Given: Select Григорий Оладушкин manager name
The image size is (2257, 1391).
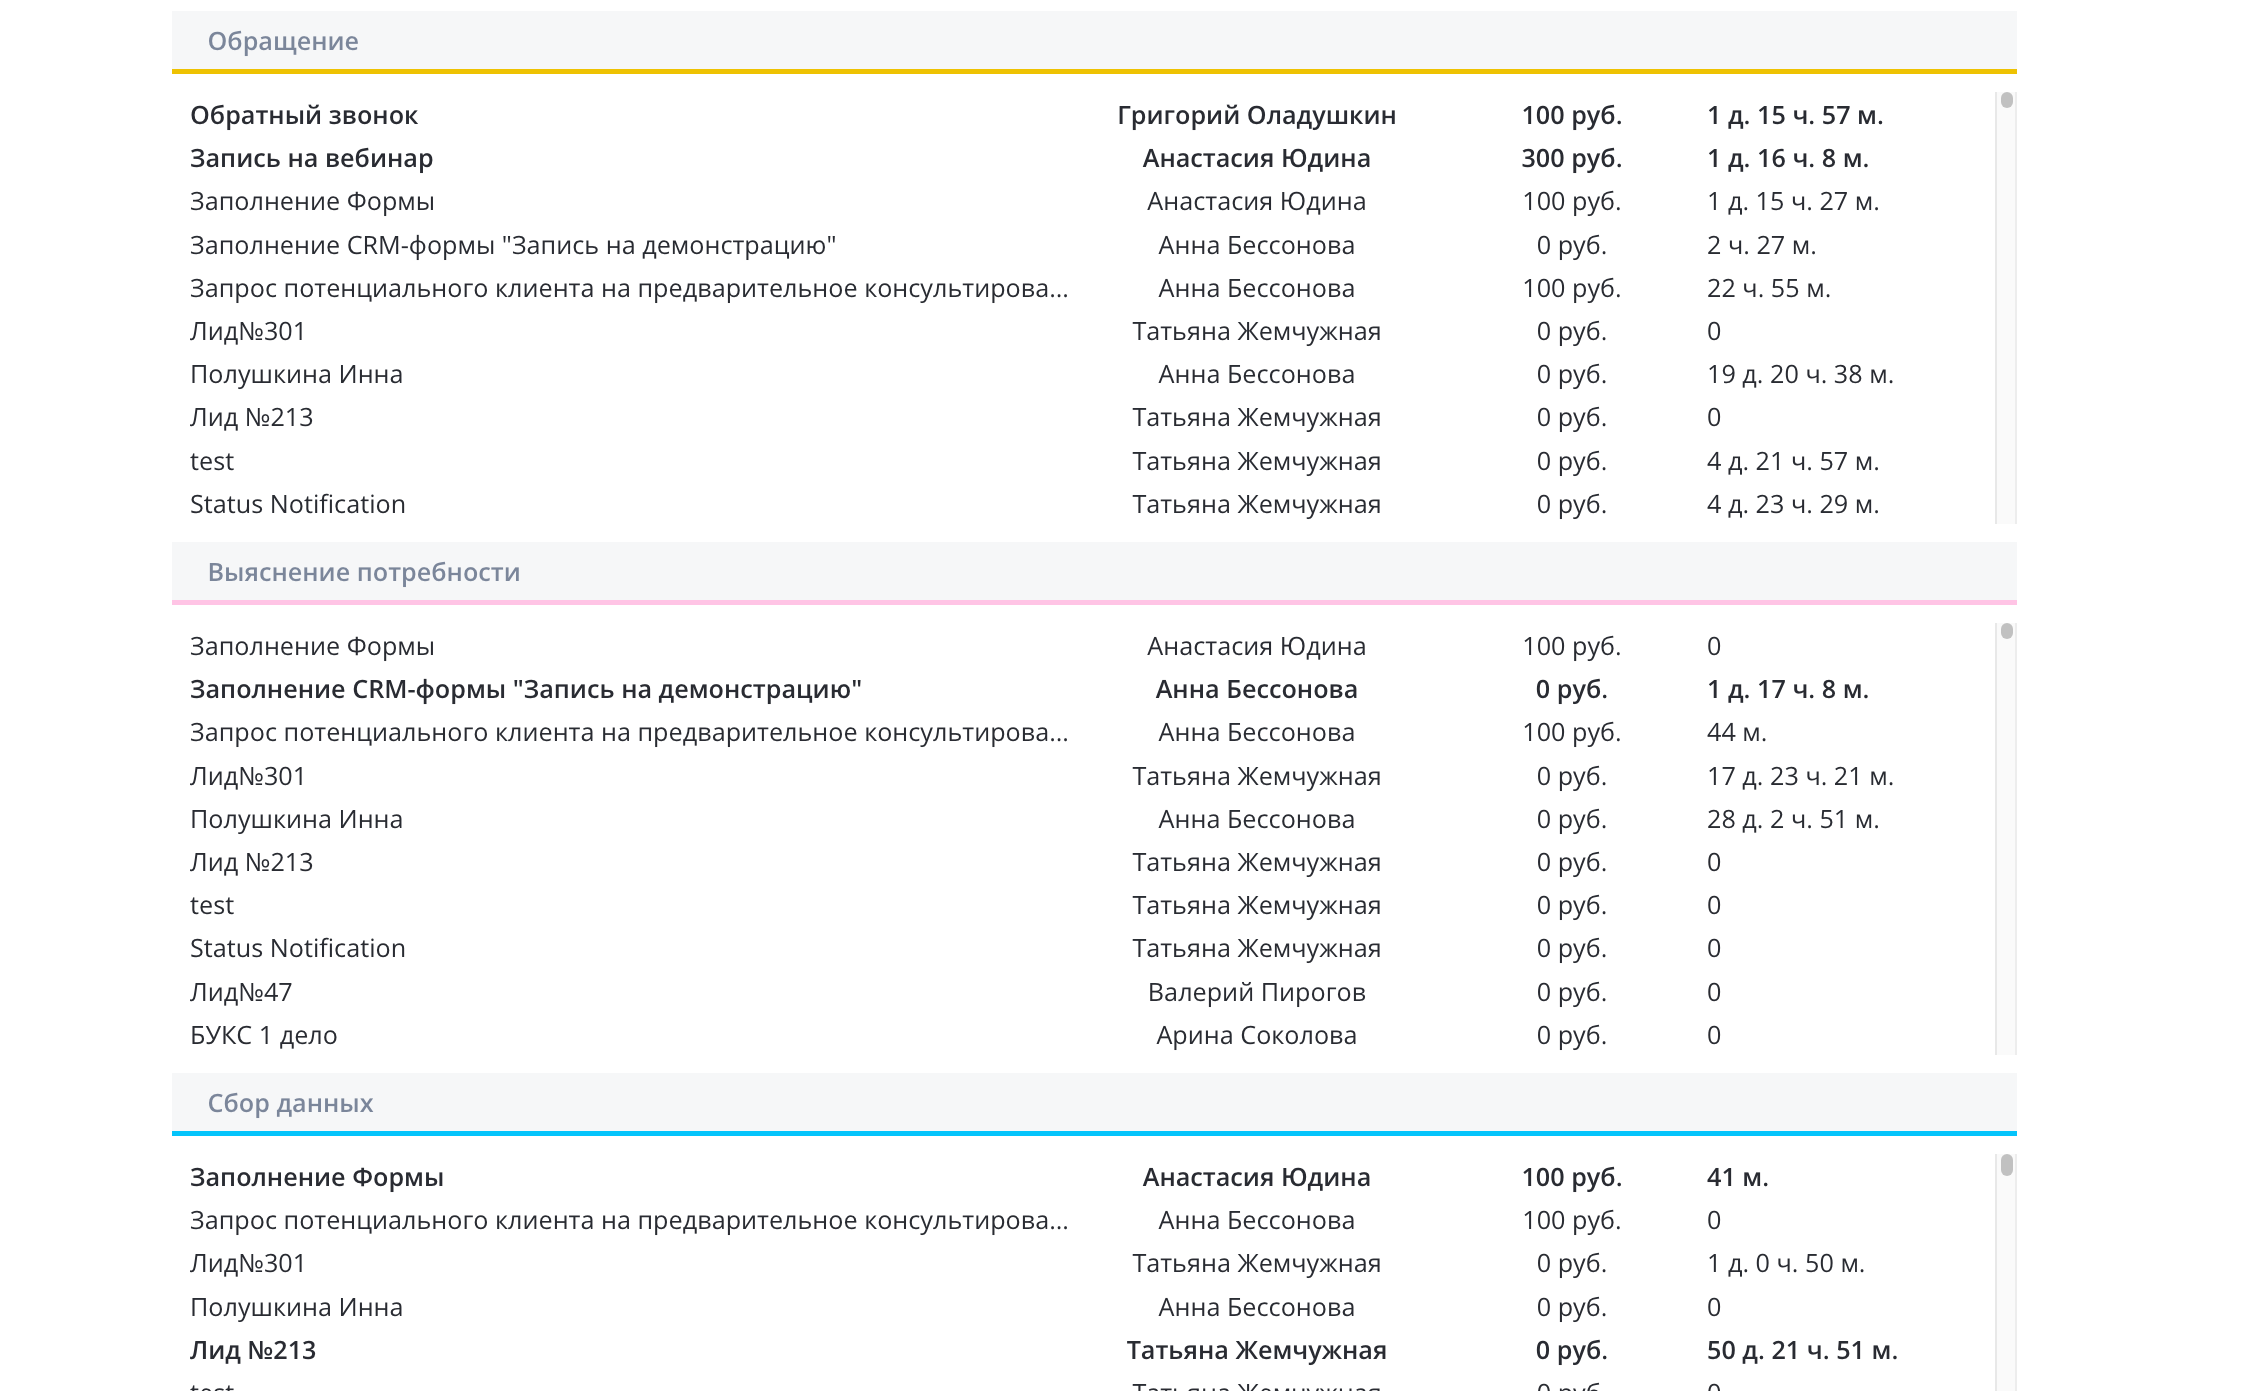Looking at the screenshot, I should (x=1256, y=115).
